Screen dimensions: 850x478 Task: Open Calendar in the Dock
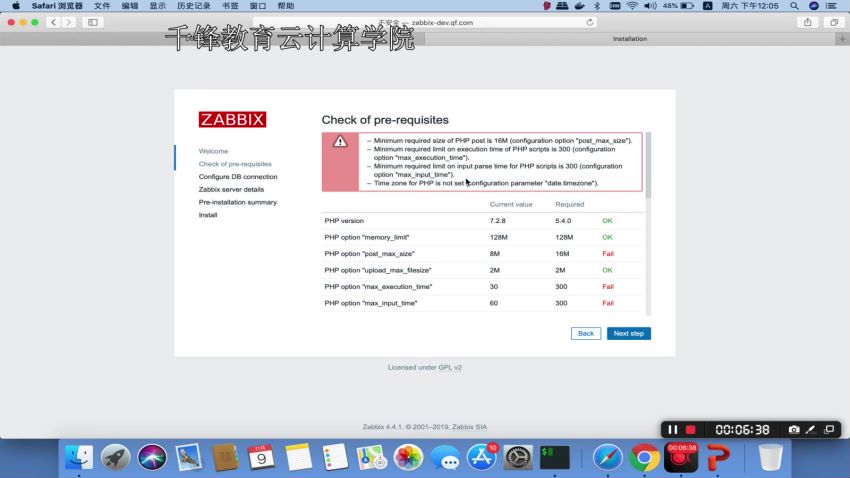(261, 457)
